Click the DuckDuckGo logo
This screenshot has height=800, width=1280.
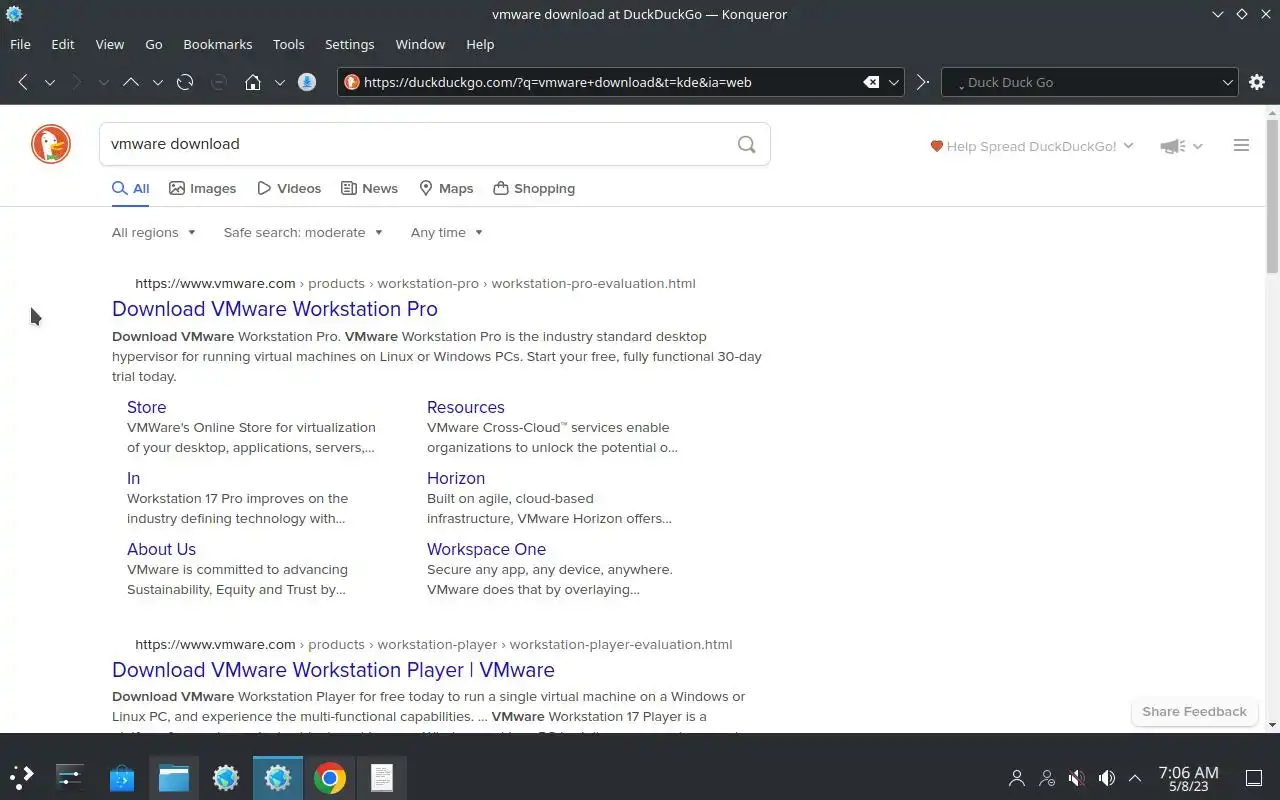[x=51, y=144]
